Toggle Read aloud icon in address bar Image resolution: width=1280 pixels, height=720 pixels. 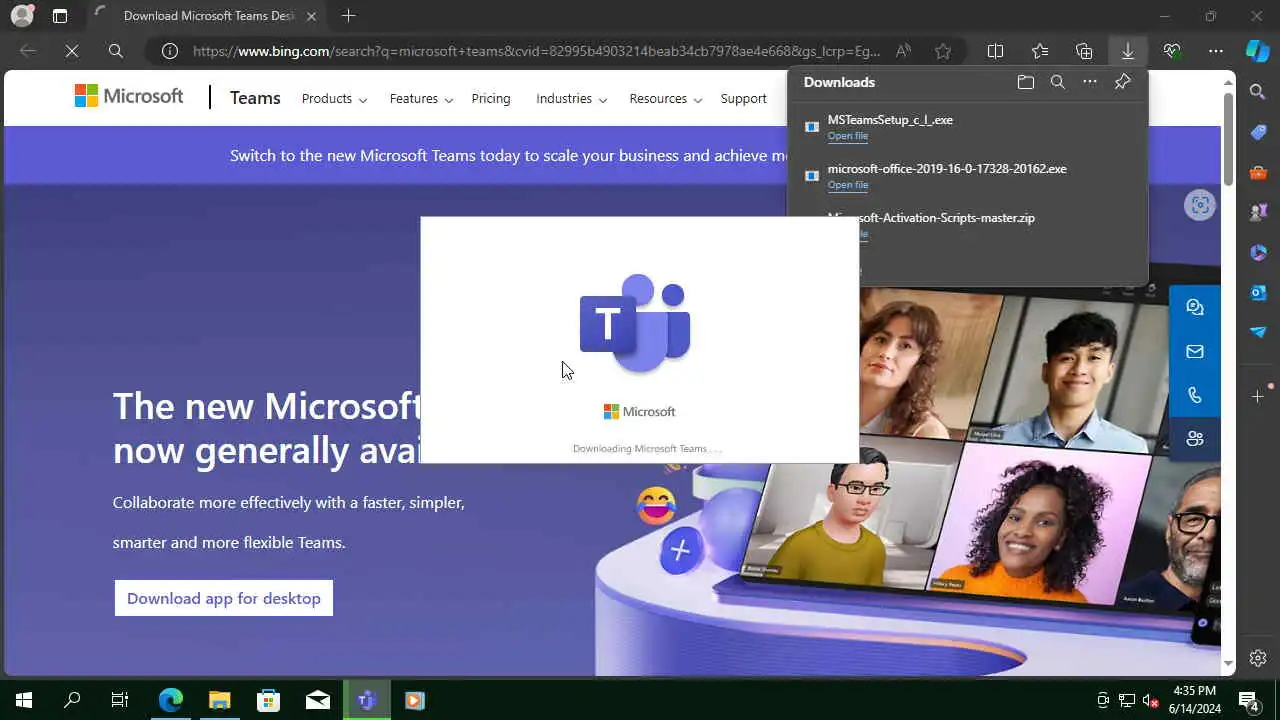point(903,51)
